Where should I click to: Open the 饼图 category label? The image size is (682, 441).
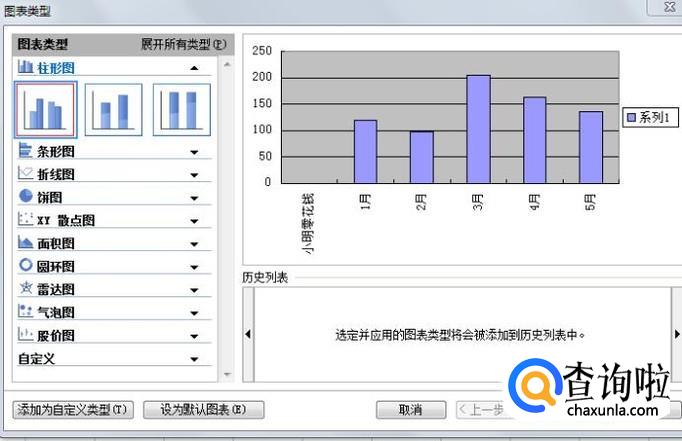pos(49,198)
